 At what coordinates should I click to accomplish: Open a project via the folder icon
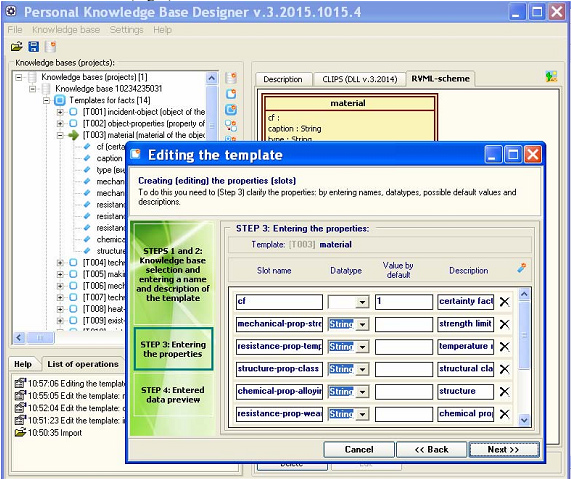(16, 47)
